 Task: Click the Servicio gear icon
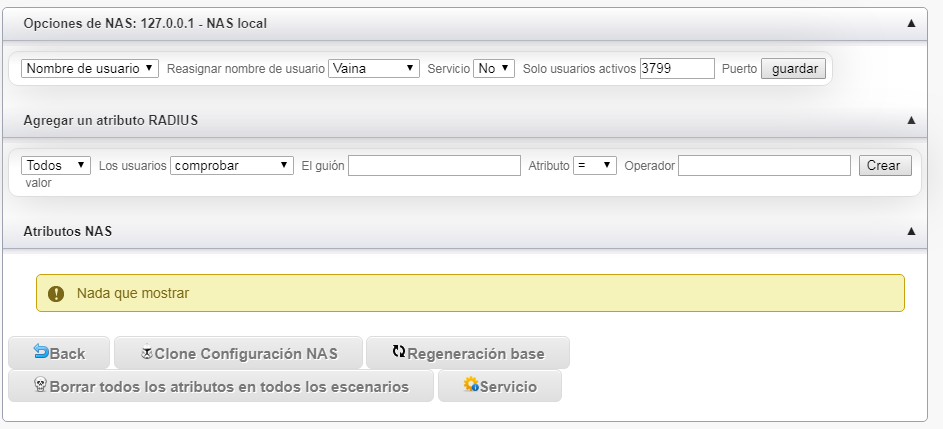(471, 385)
